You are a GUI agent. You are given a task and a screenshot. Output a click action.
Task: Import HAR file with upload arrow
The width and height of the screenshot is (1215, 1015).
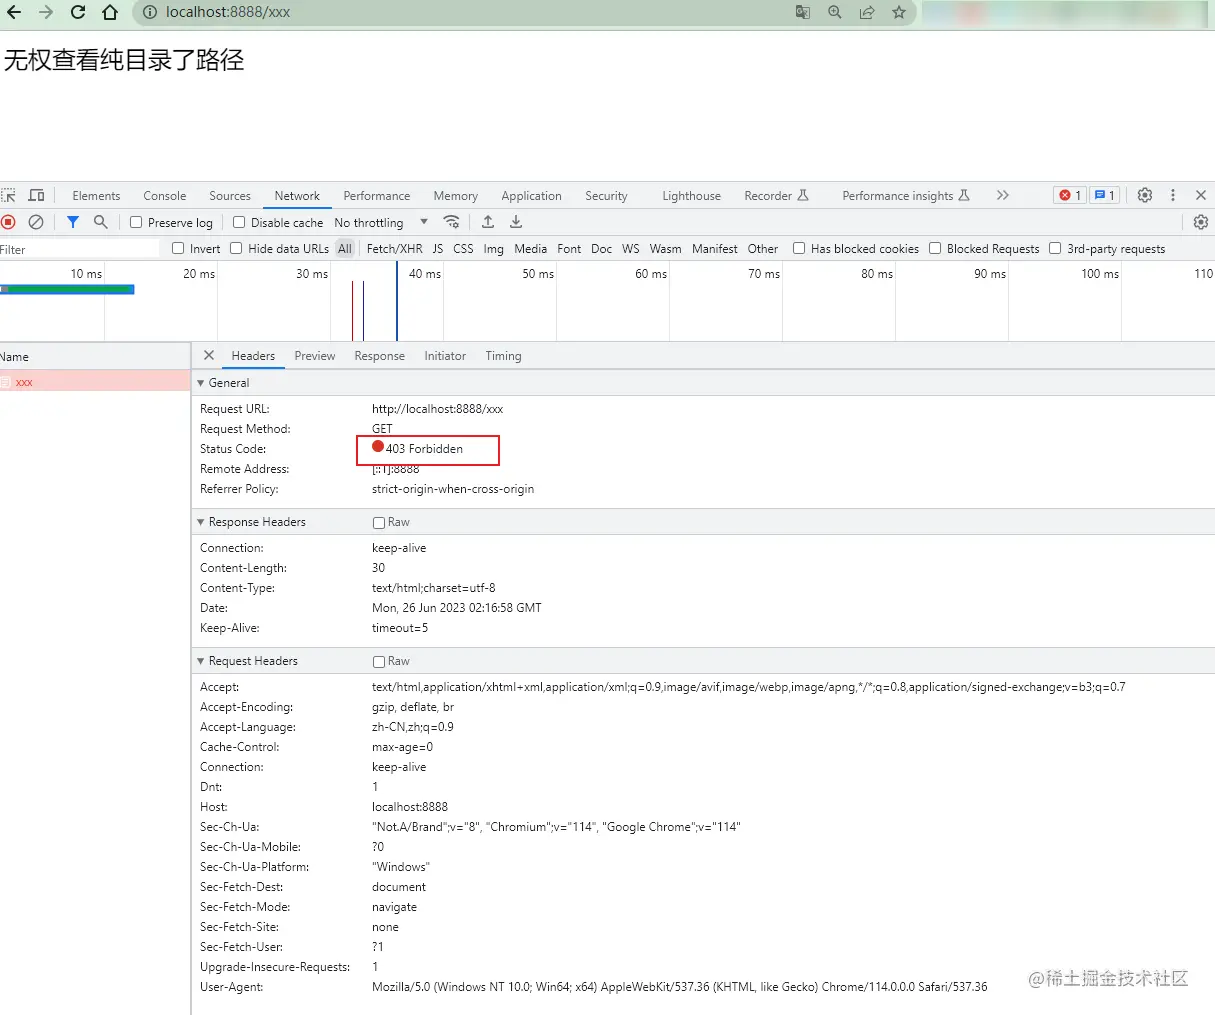tap(488, 222)
